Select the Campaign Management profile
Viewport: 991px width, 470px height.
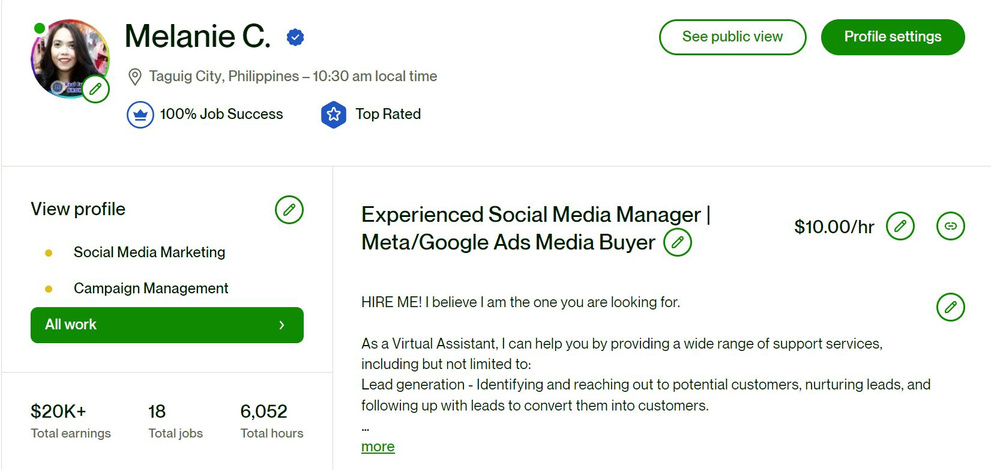(x=151, y=289)
